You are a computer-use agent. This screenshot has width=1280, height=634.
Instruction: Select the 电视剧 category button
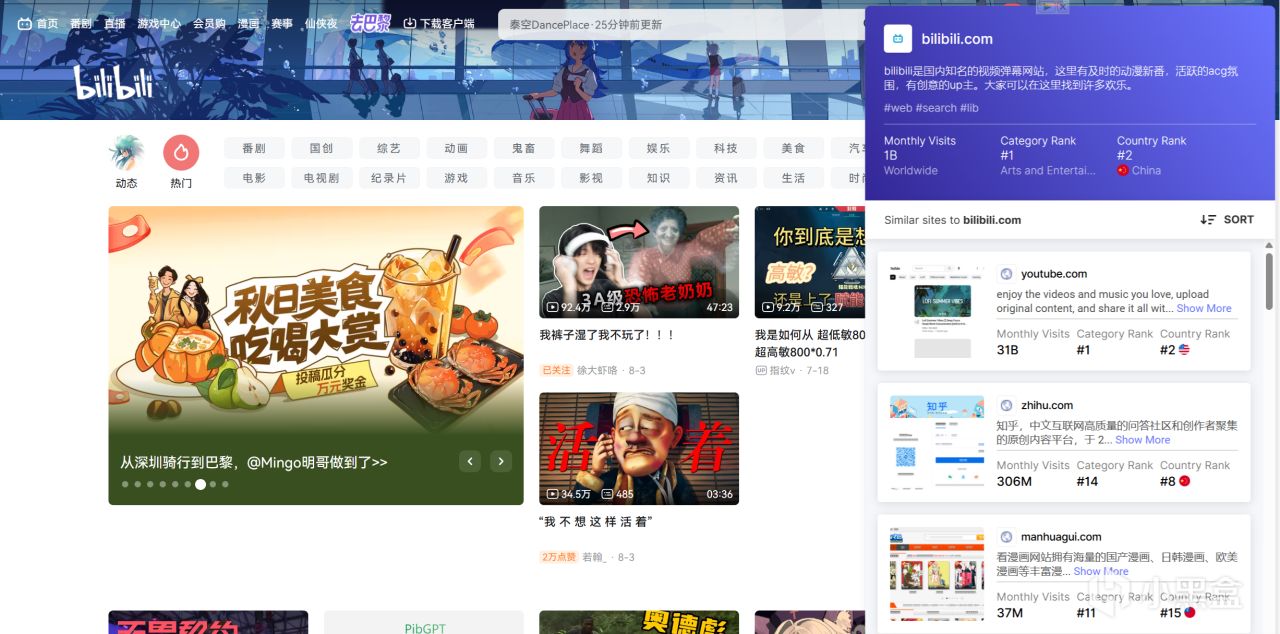click(322, 178)
